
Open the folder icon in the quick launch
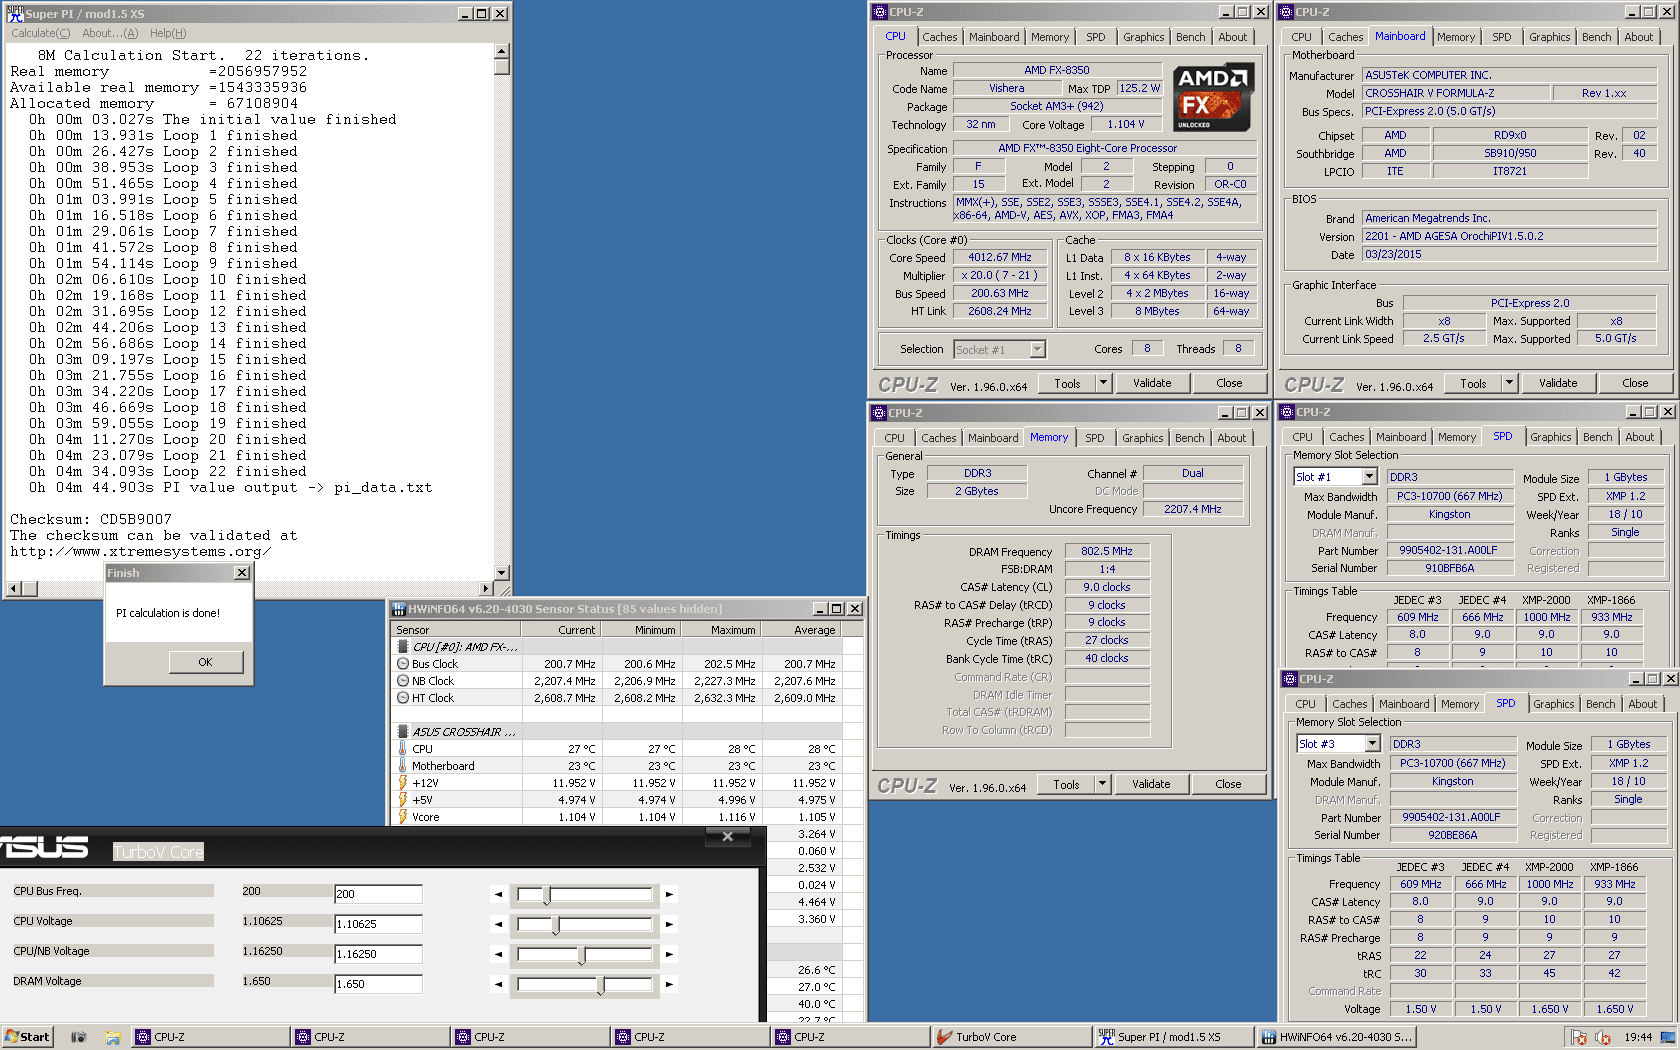(x=113, y=1037)
